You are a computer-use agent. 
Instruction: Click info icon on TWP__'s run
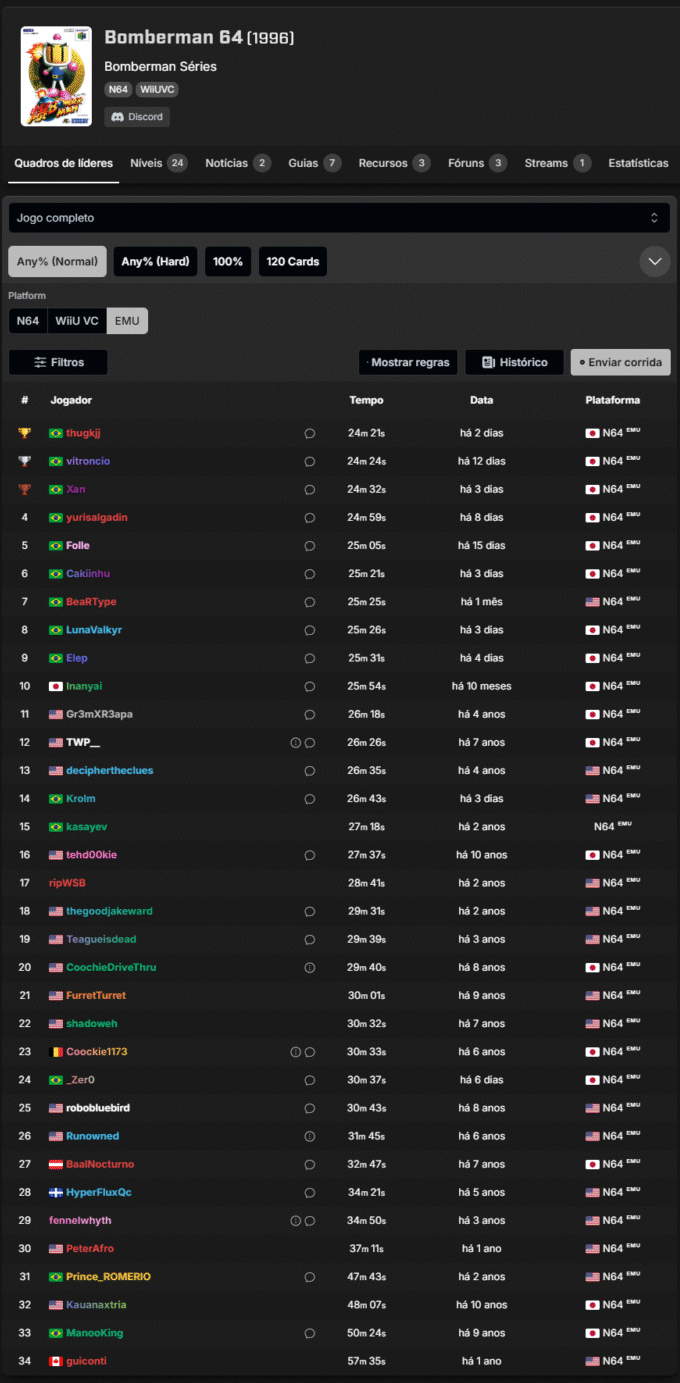pyautogui.click(x=295, y=743)
